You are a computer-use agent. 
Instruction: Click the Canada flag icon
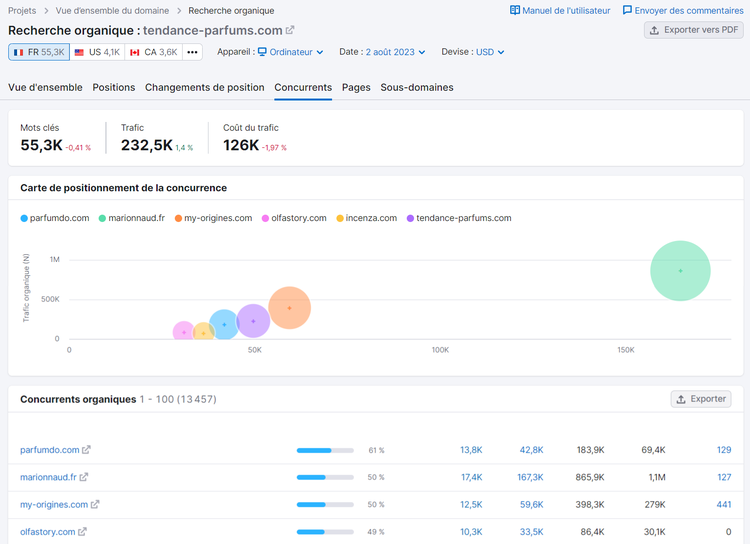click(x=135, y=52)
